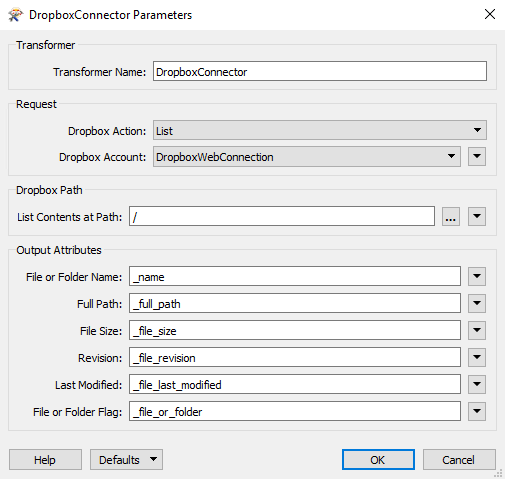Image resolution: width=505 pixels, height=479 pixels.
Task: Click the FME transformer icon in title bar
Action: (15, 15)
